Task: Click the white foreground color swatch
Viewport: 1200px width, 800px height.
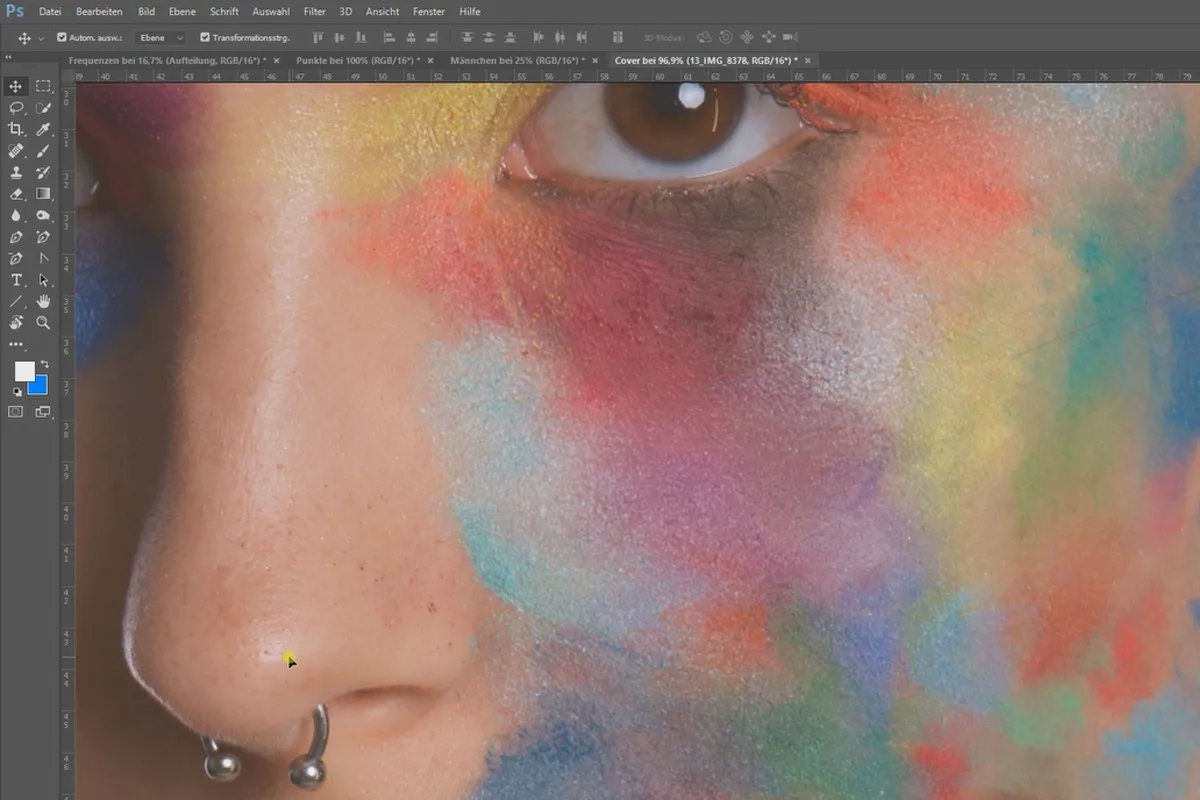Action: coord(23,371)
